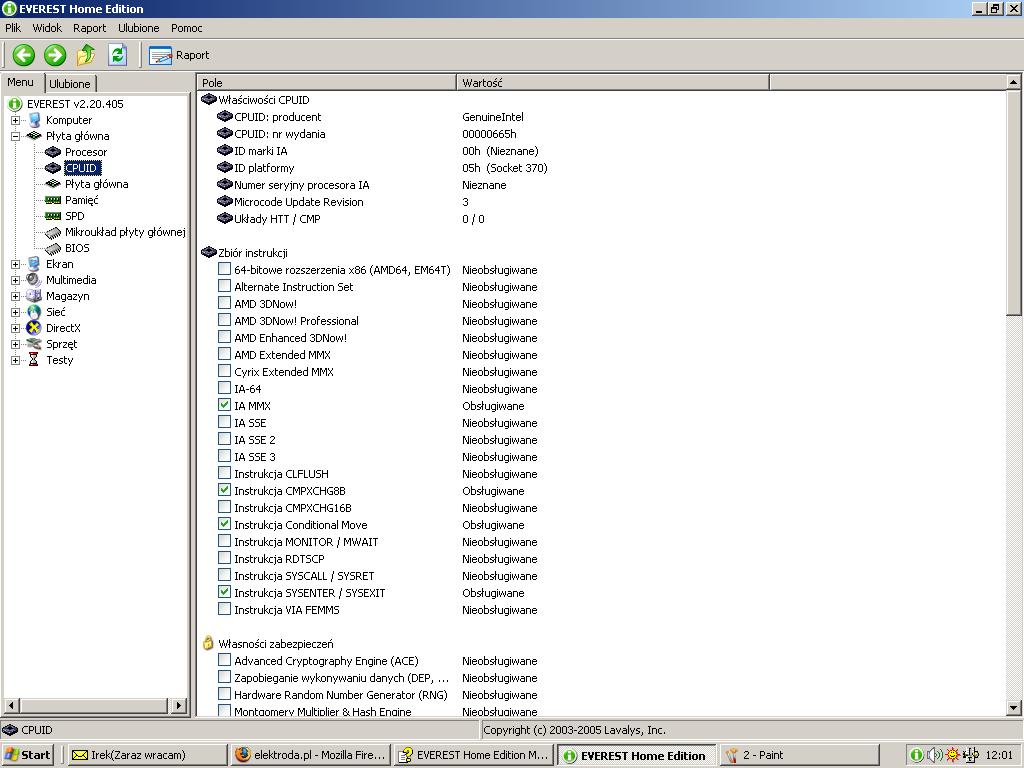Toggle the Instrukcja Conditional Move checkbox
The width and height of the screenshot is (1024, 768).
point(224,524)
